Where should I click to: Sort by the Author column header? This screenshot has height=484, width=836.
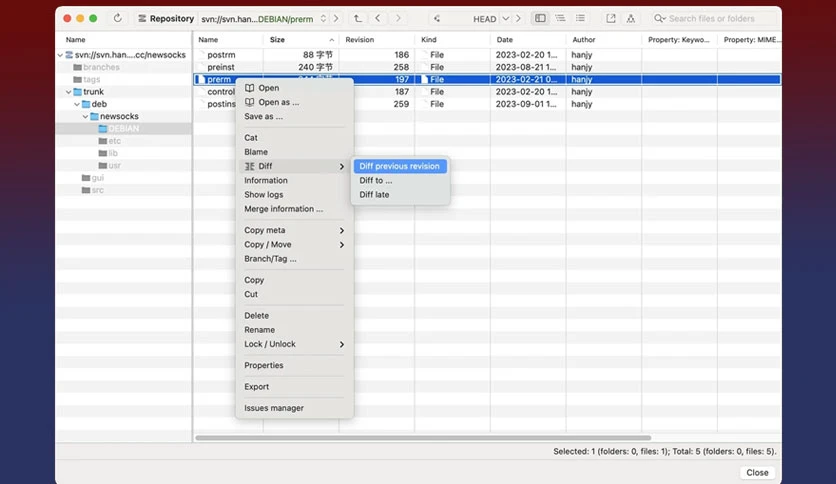(x=604, y=39)
